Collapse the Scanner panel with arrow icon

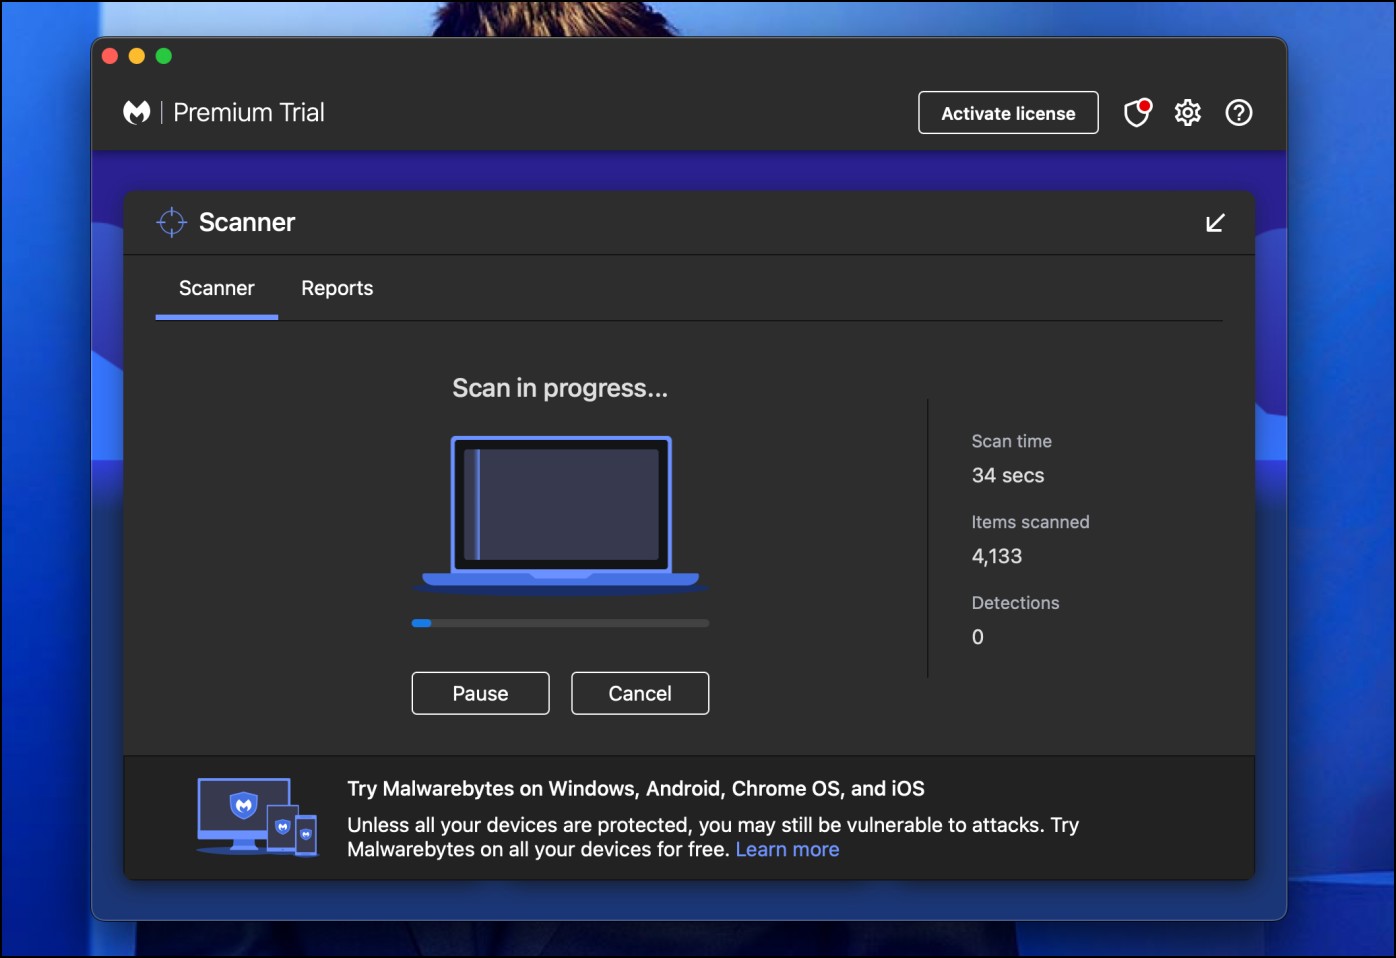(x=1215, y=223)
